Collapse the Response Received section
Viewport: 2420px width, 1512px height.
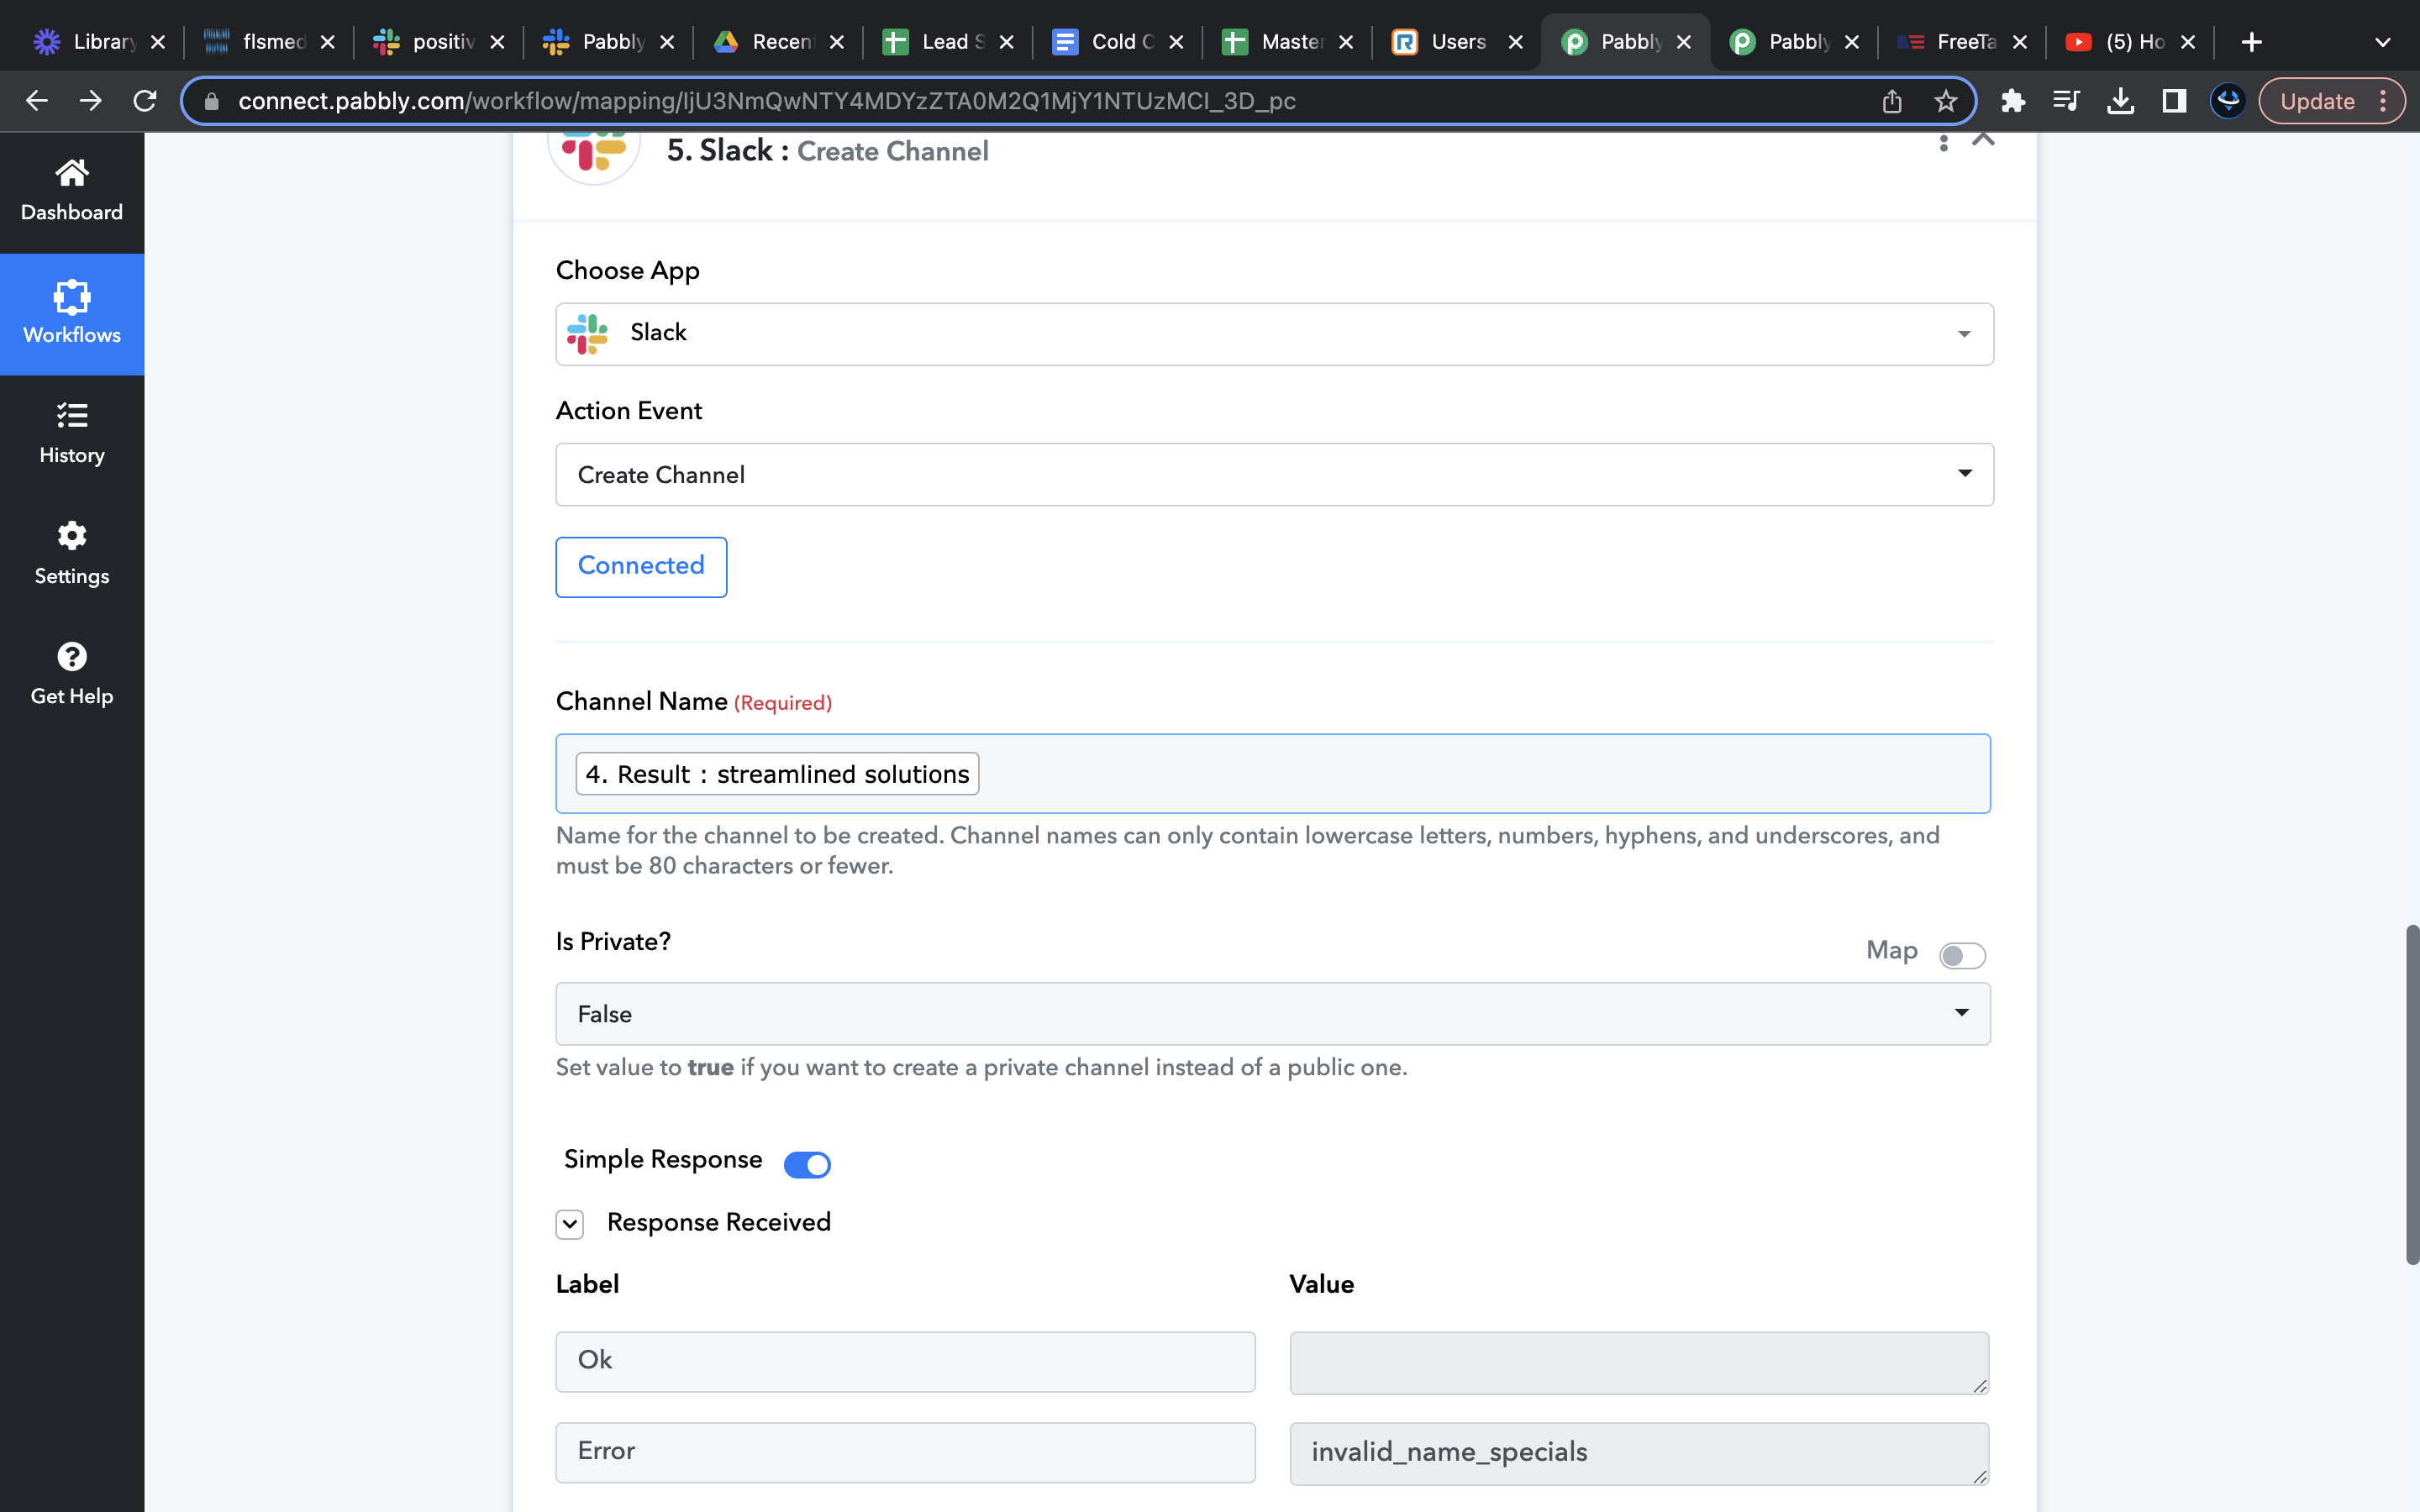tap(569, 1223)
